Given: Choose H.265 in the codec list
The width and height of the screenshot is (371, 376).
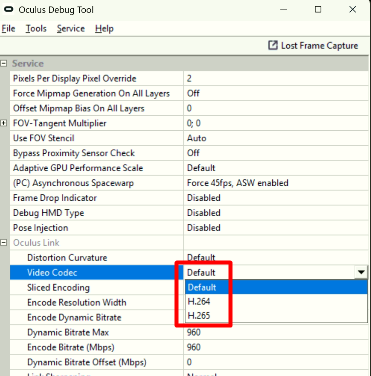Looking at the screenshot, I should click(x=276, y=315).
